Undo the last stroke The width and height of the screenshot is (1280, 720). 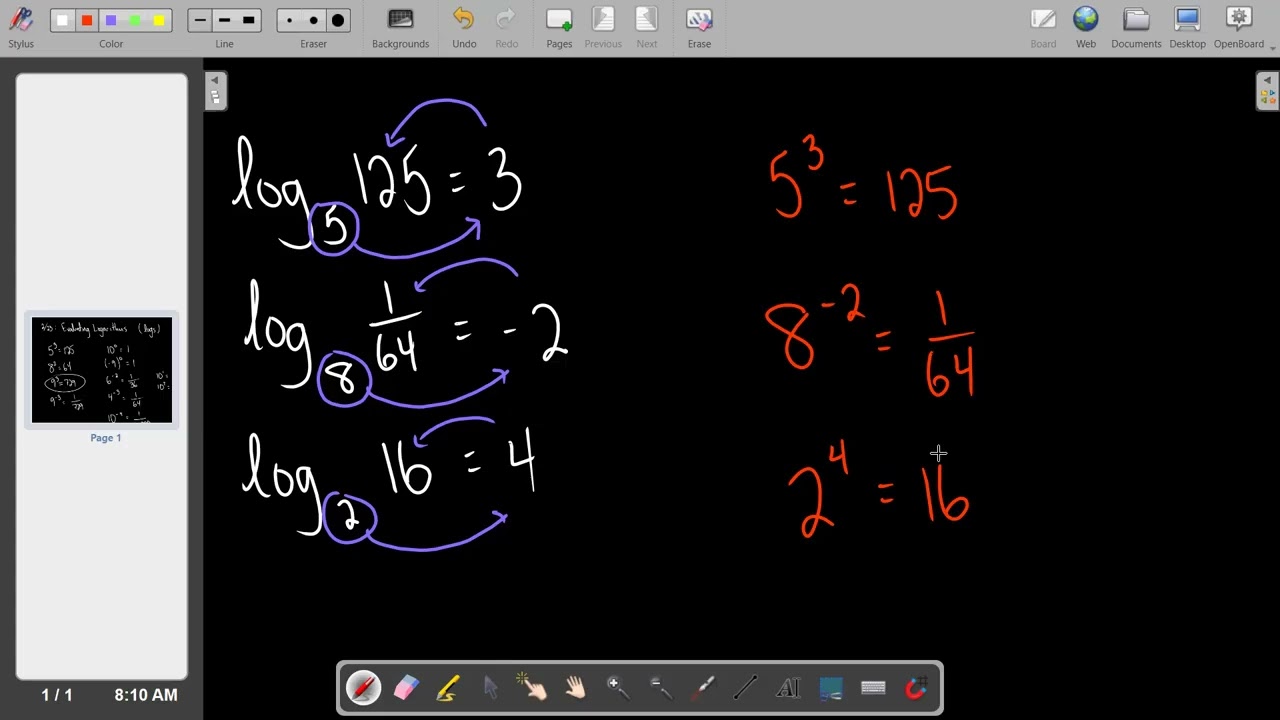[x=464, y=28]
